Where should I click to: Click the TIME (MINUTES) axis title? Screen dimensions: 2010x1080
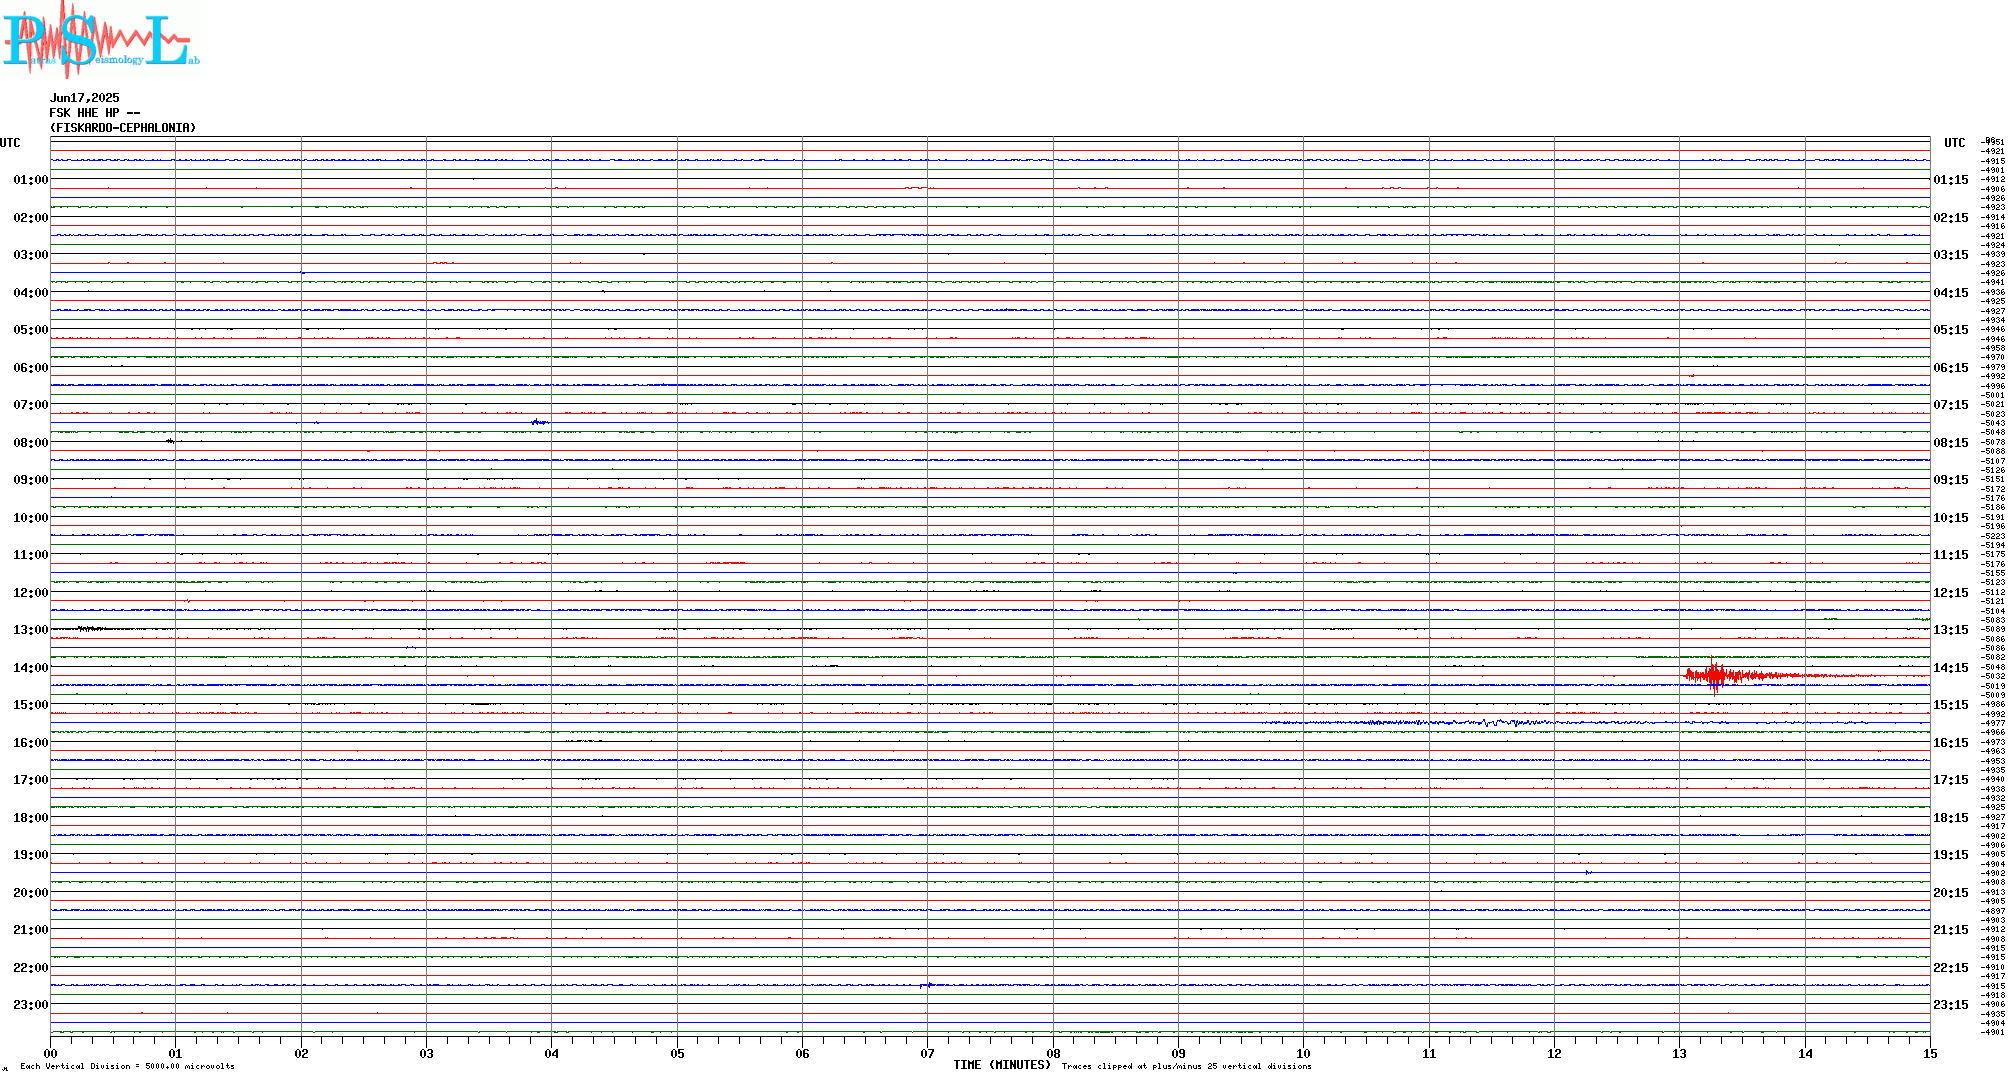[x=1002, y=1065]
